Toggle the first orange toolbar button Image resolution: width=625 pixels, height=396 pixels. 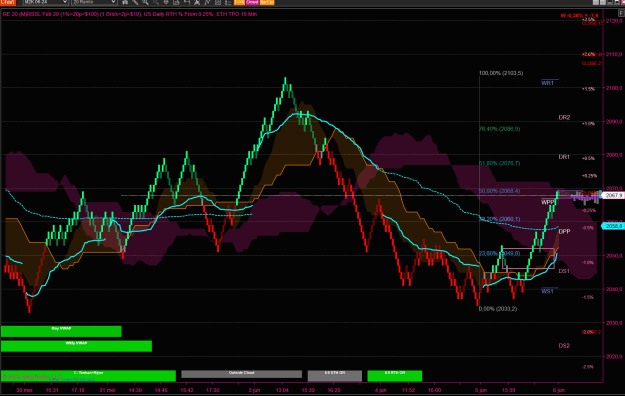point(239,2)
